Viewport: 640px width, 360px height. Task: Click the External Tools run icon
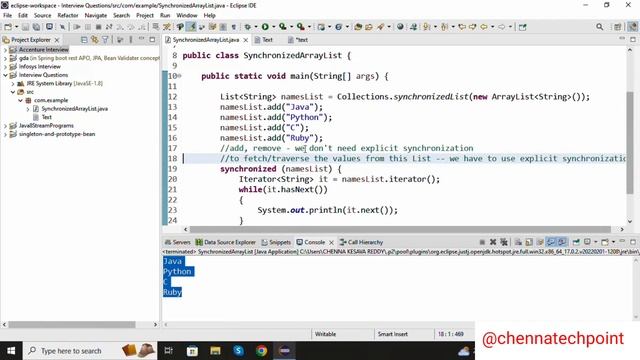(x=300, y=27)
